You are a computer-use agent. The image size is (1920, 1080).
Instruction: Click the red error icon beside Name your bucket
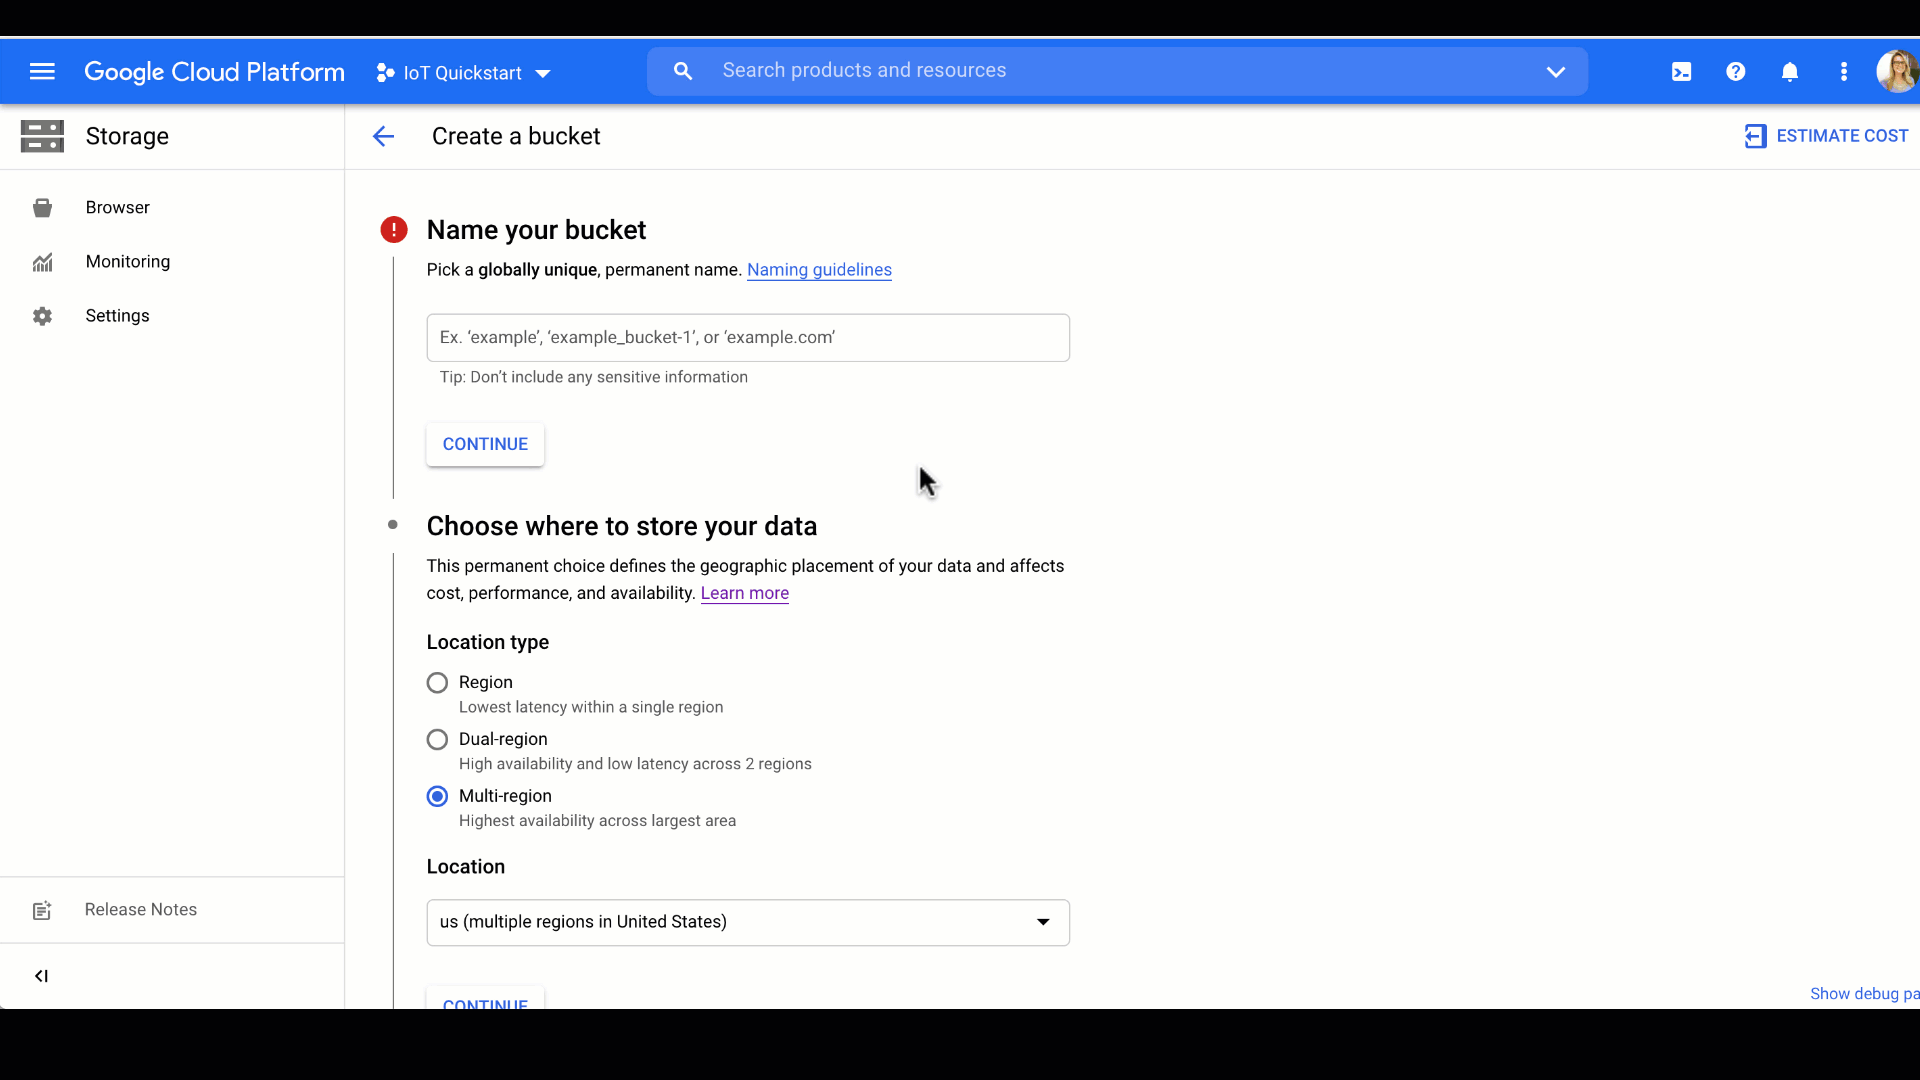point(394,230)
